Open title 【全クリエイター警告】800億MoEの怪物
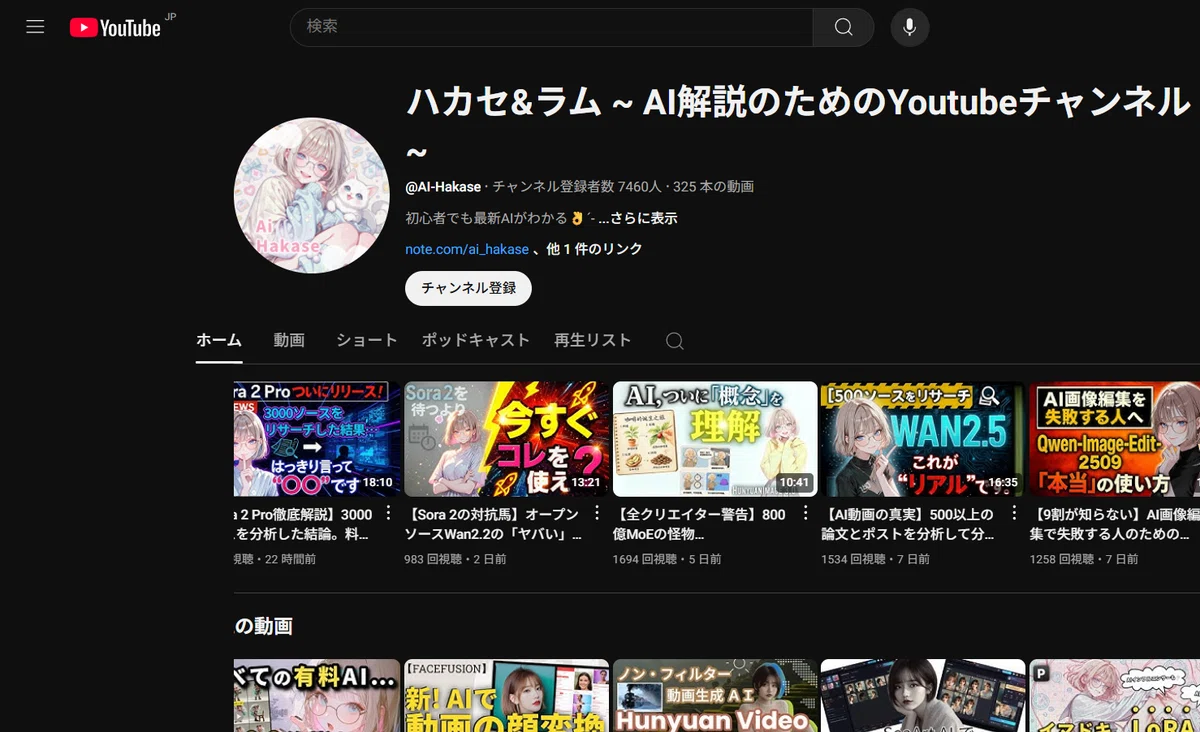Viewport: 1200px width, 732px height. [699, 524]
